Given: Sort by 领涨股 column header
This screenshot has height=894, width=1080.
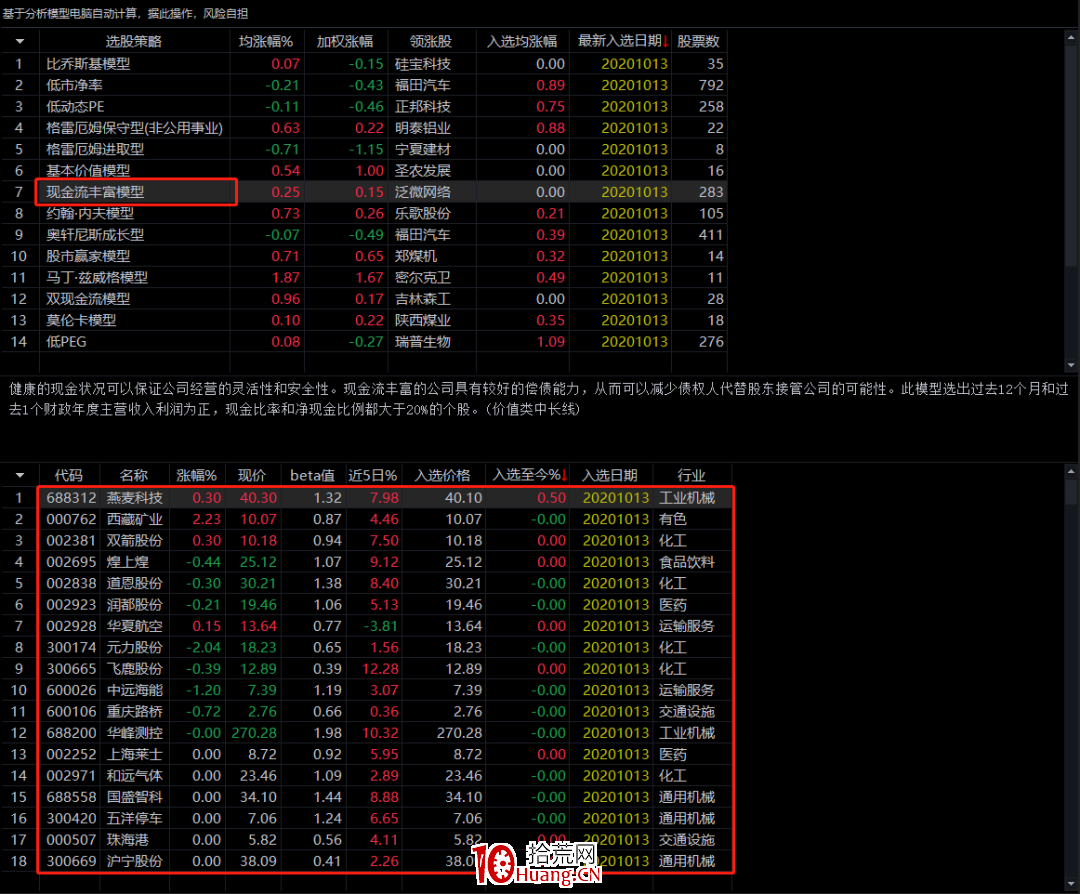Looking at the screenshot, I should click(x=430, y=41).
